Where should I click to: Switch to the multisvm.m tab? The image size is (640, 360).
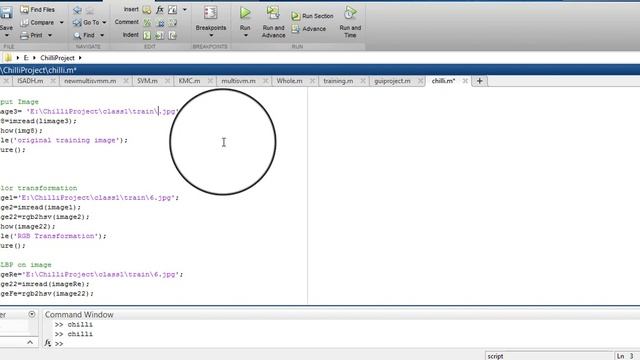tap(238, 81)
